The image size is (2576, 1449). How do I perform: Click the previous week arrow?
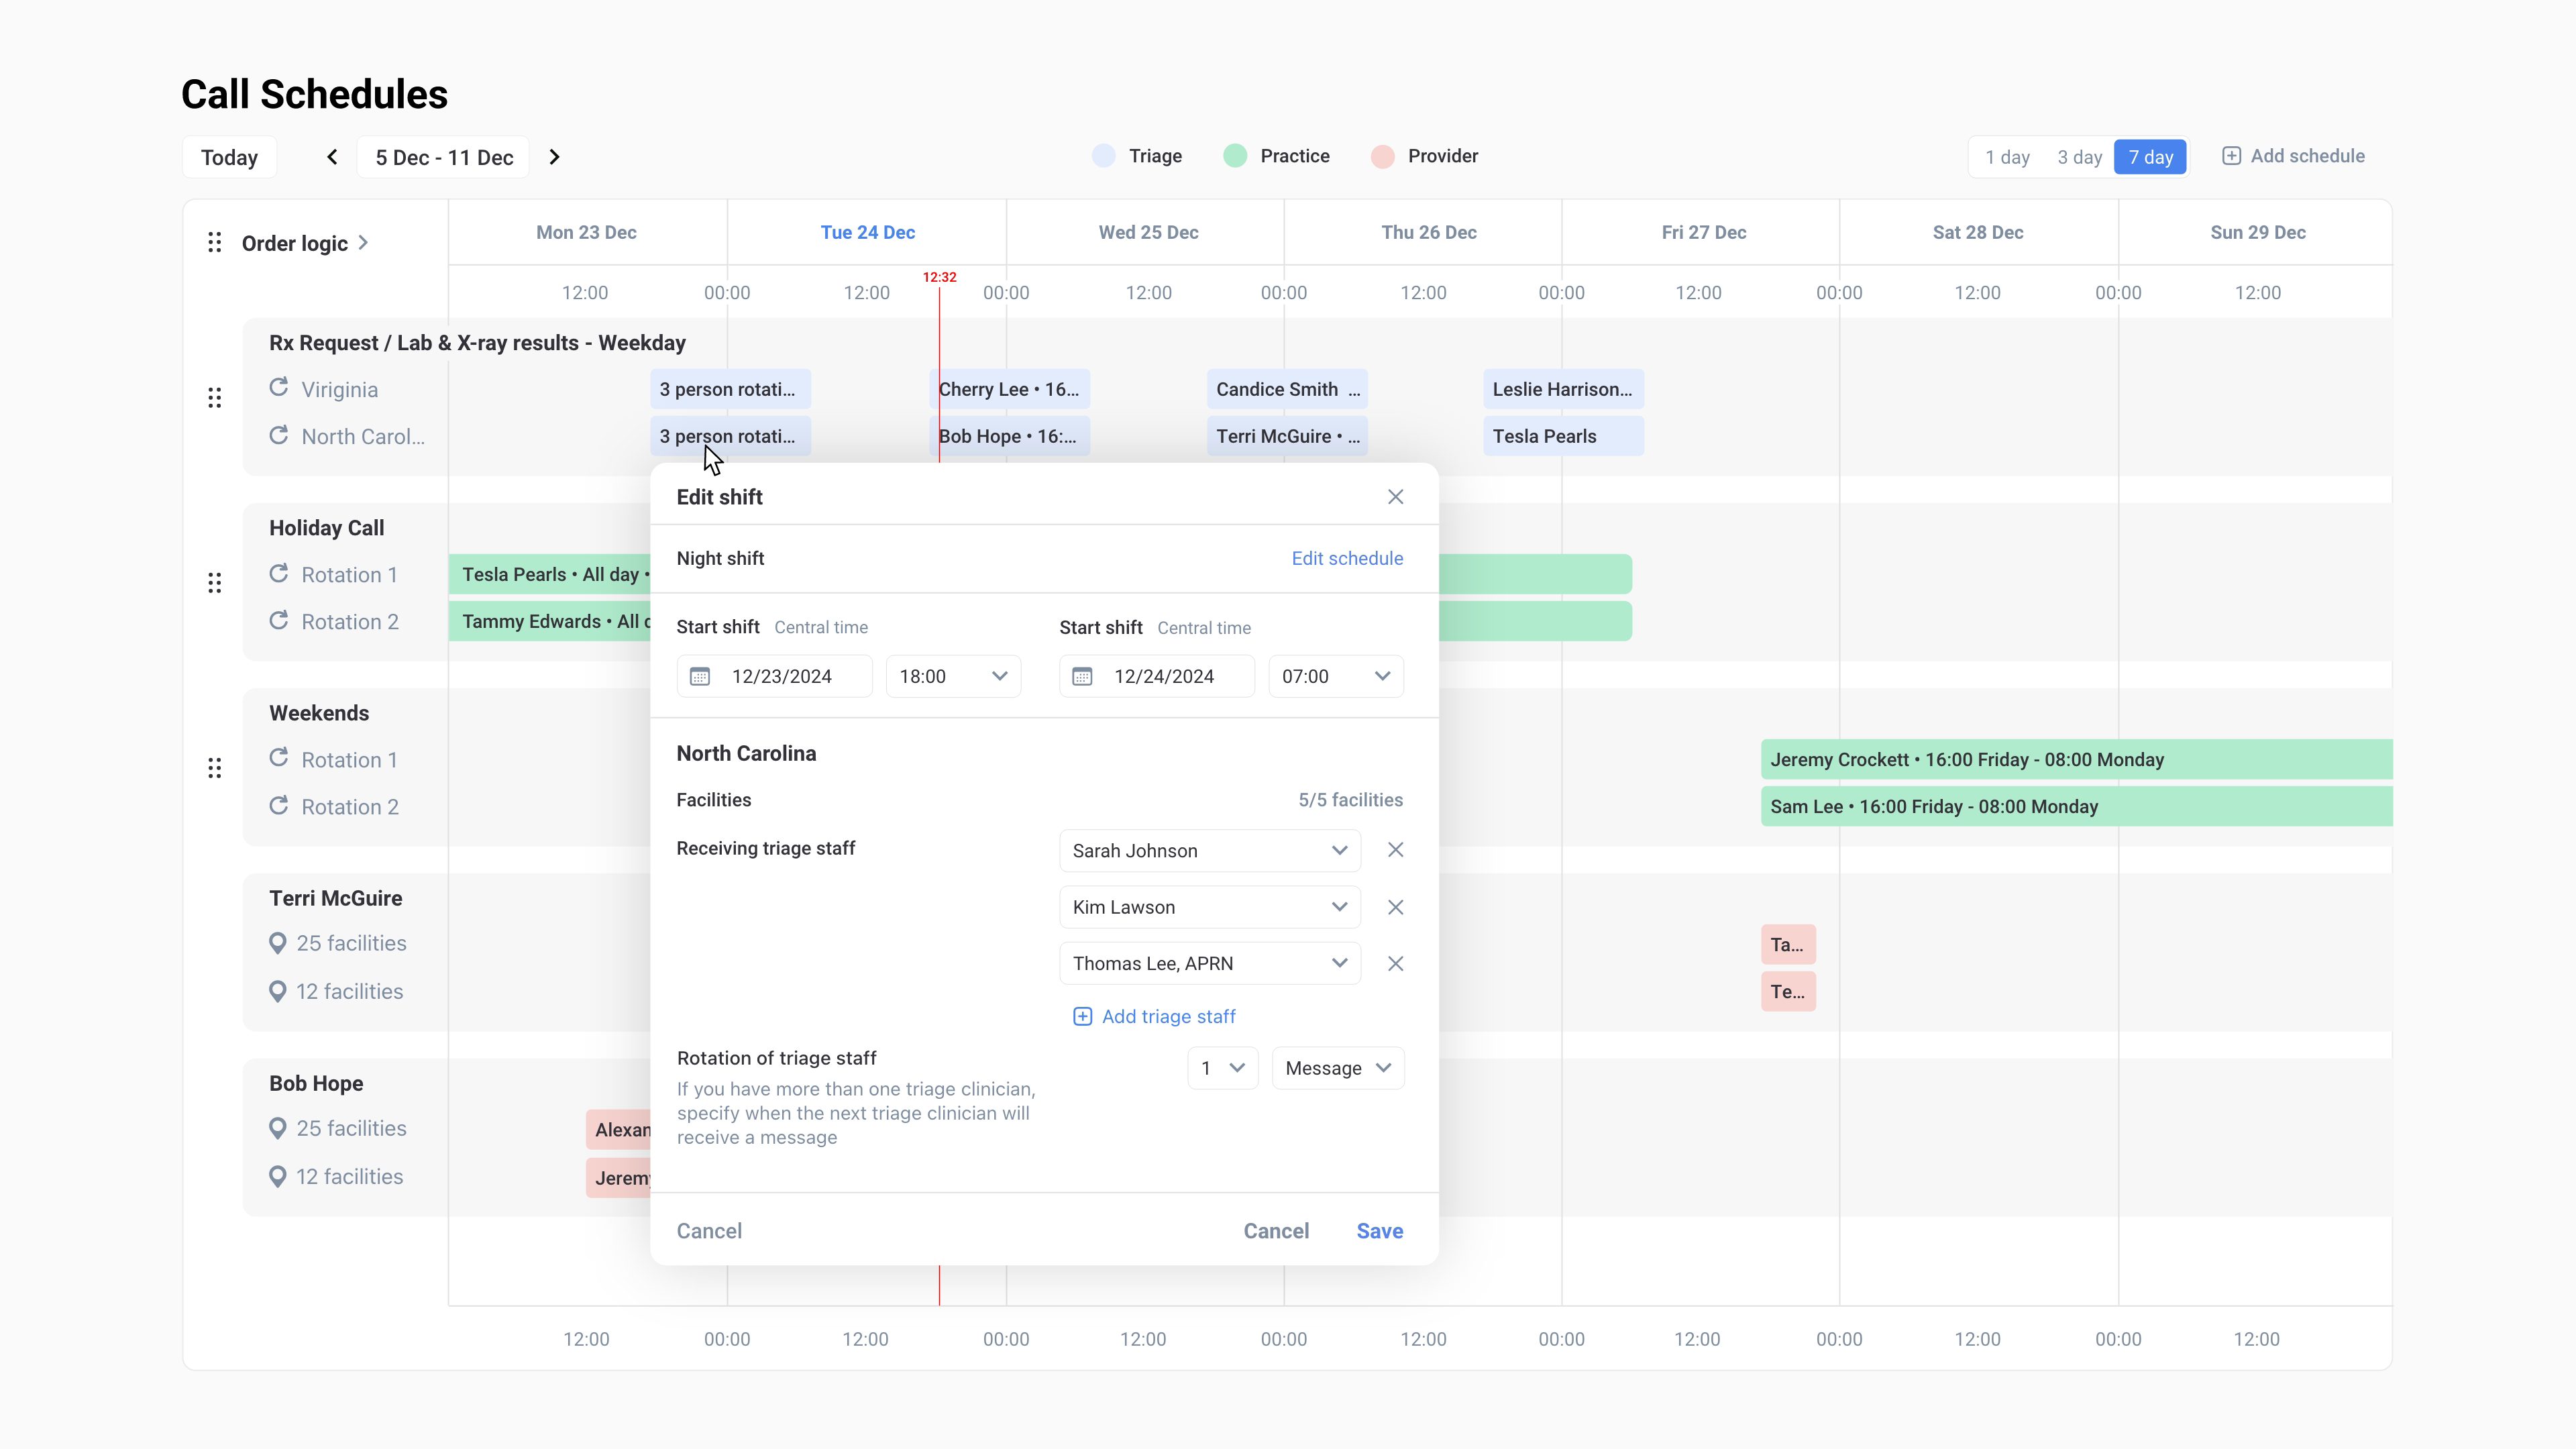[332, 157]
